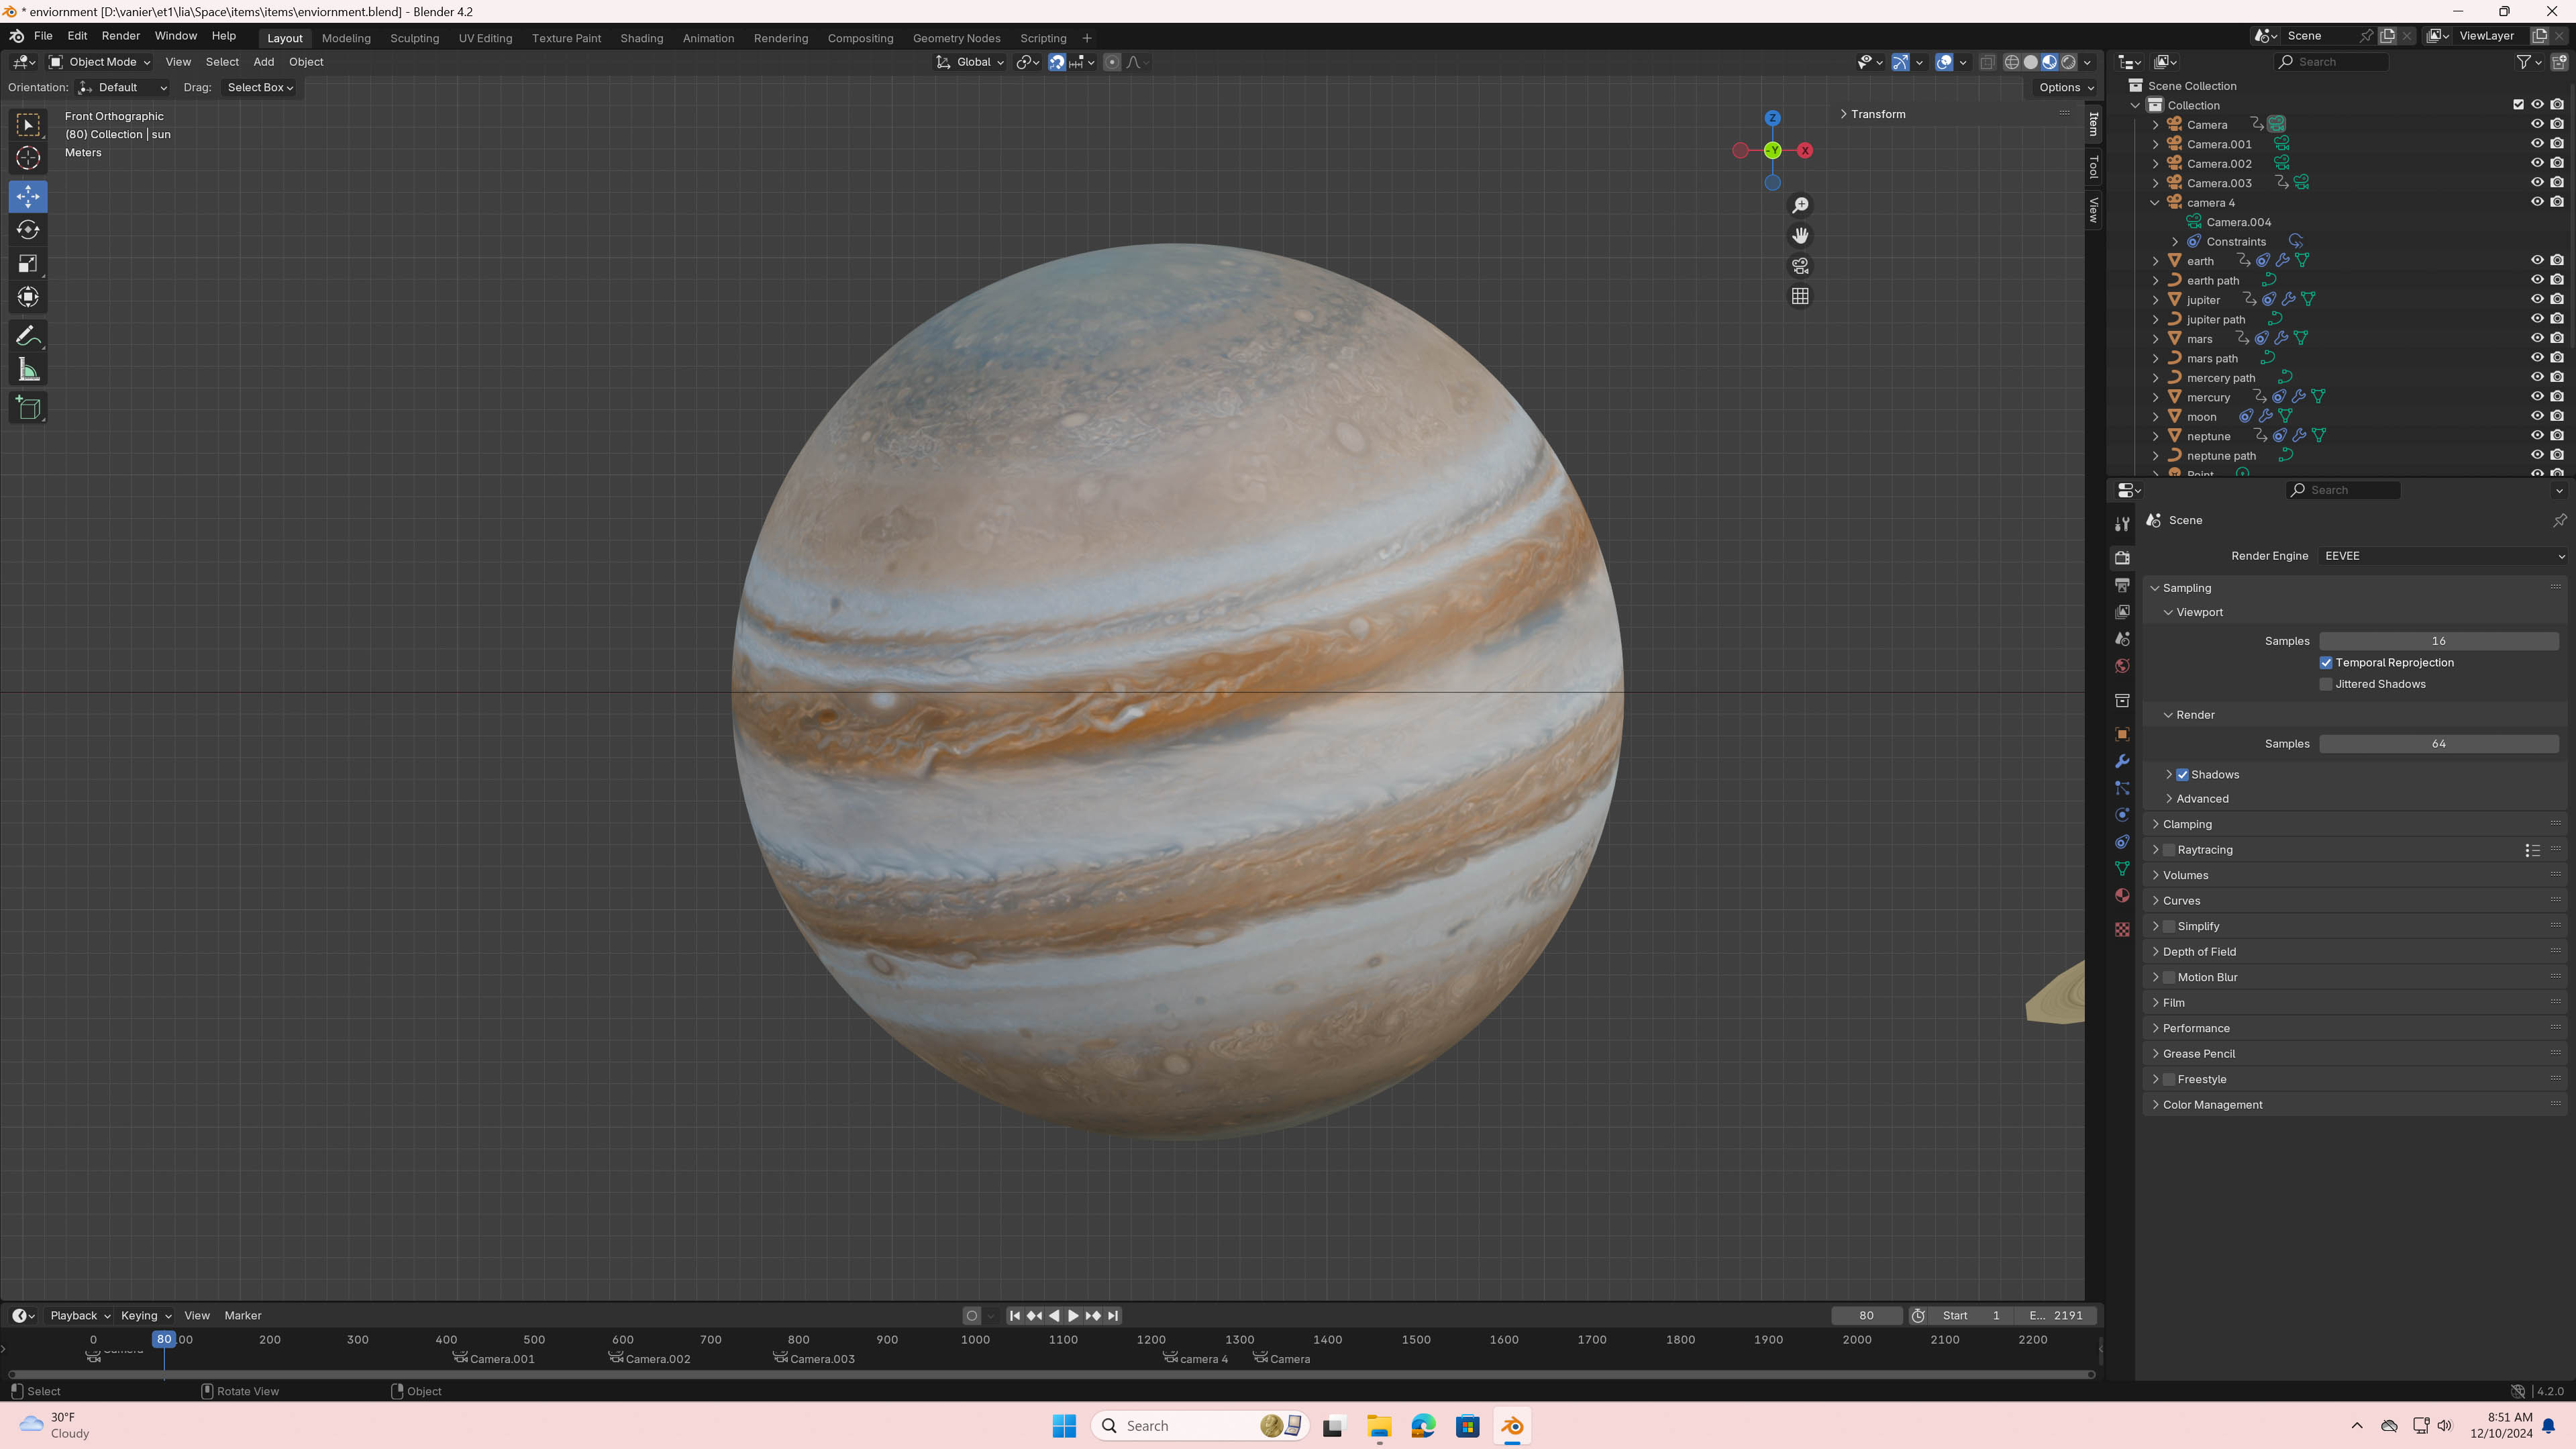Open the Render menu
This screenshot has width=2576, height=1449.
pyautogui.click(x=120, y=36)
